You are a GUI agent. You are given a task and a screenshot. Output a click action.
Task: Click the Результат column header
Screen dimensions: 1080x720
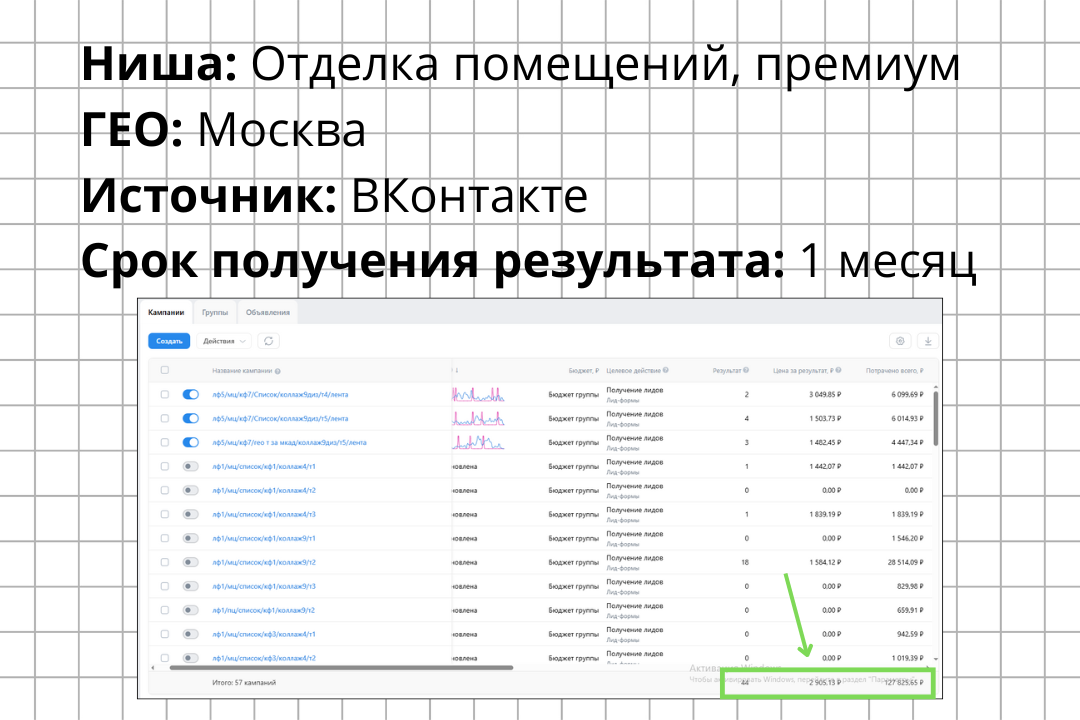pos(726,371)
